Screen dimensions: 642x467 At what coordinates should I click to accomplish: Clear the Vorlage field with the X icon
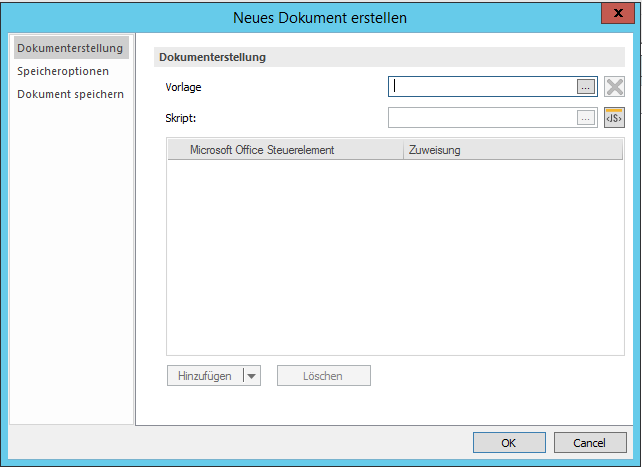tap(615, 87)
